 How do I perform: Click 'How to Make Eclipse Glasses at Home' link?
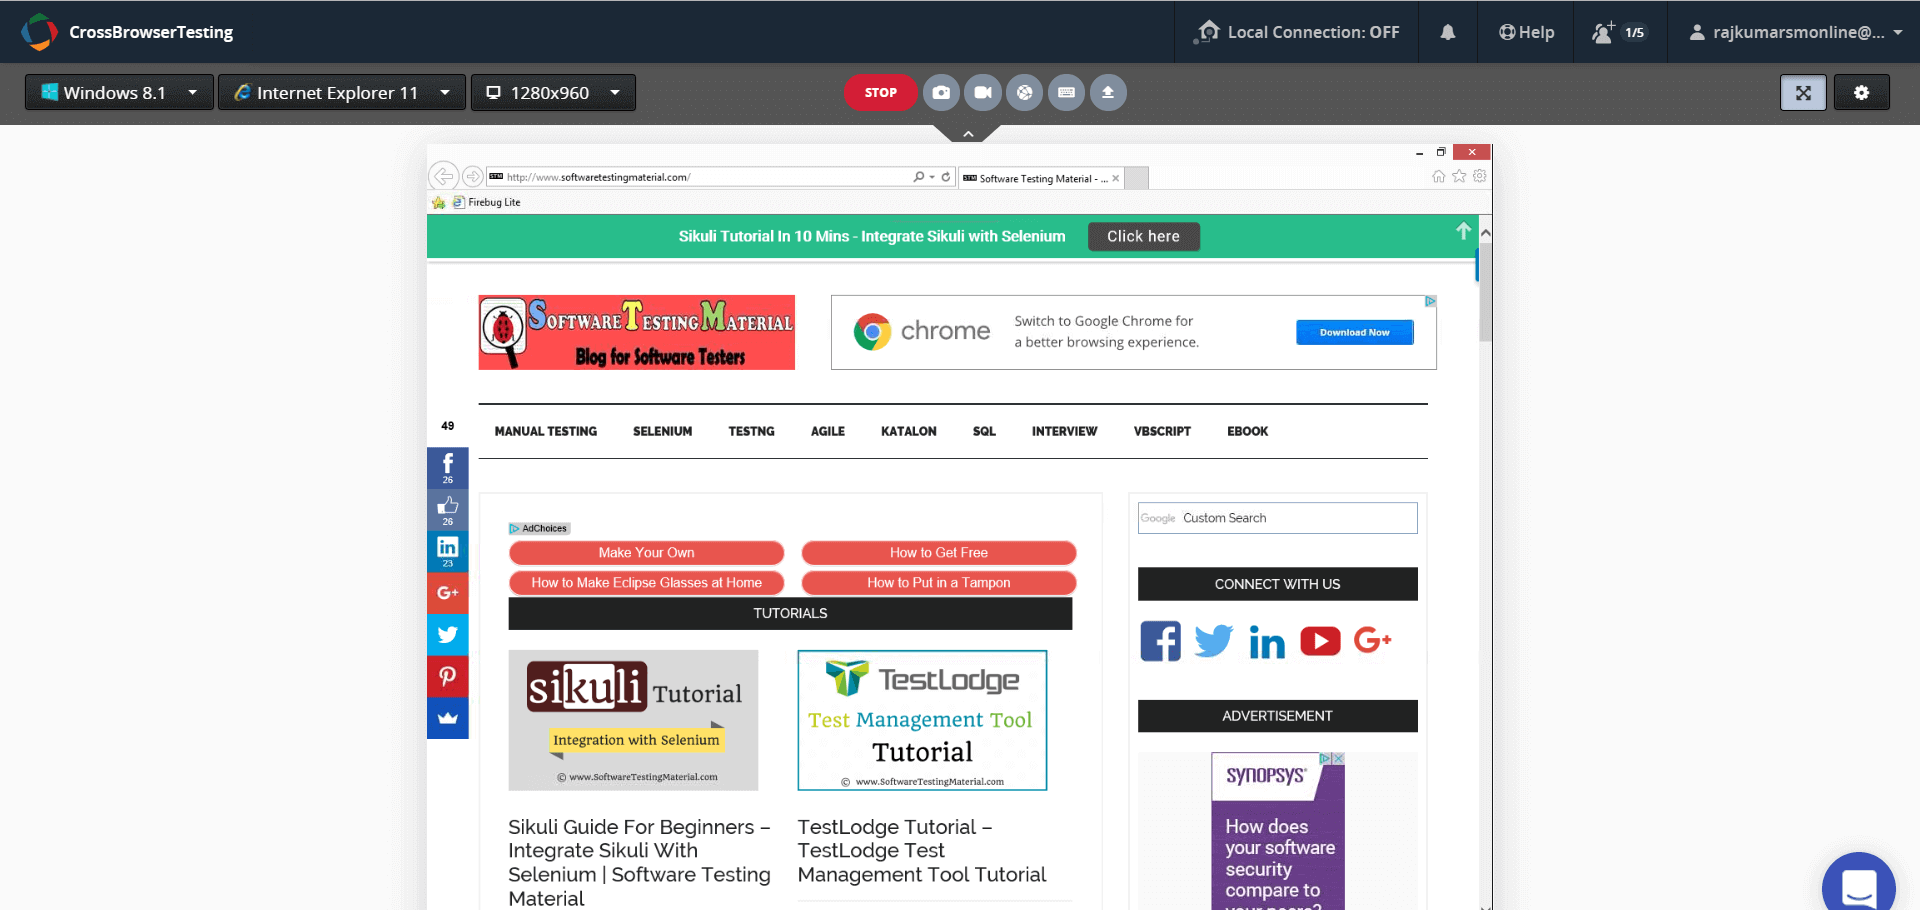click(x=646, y=582)
